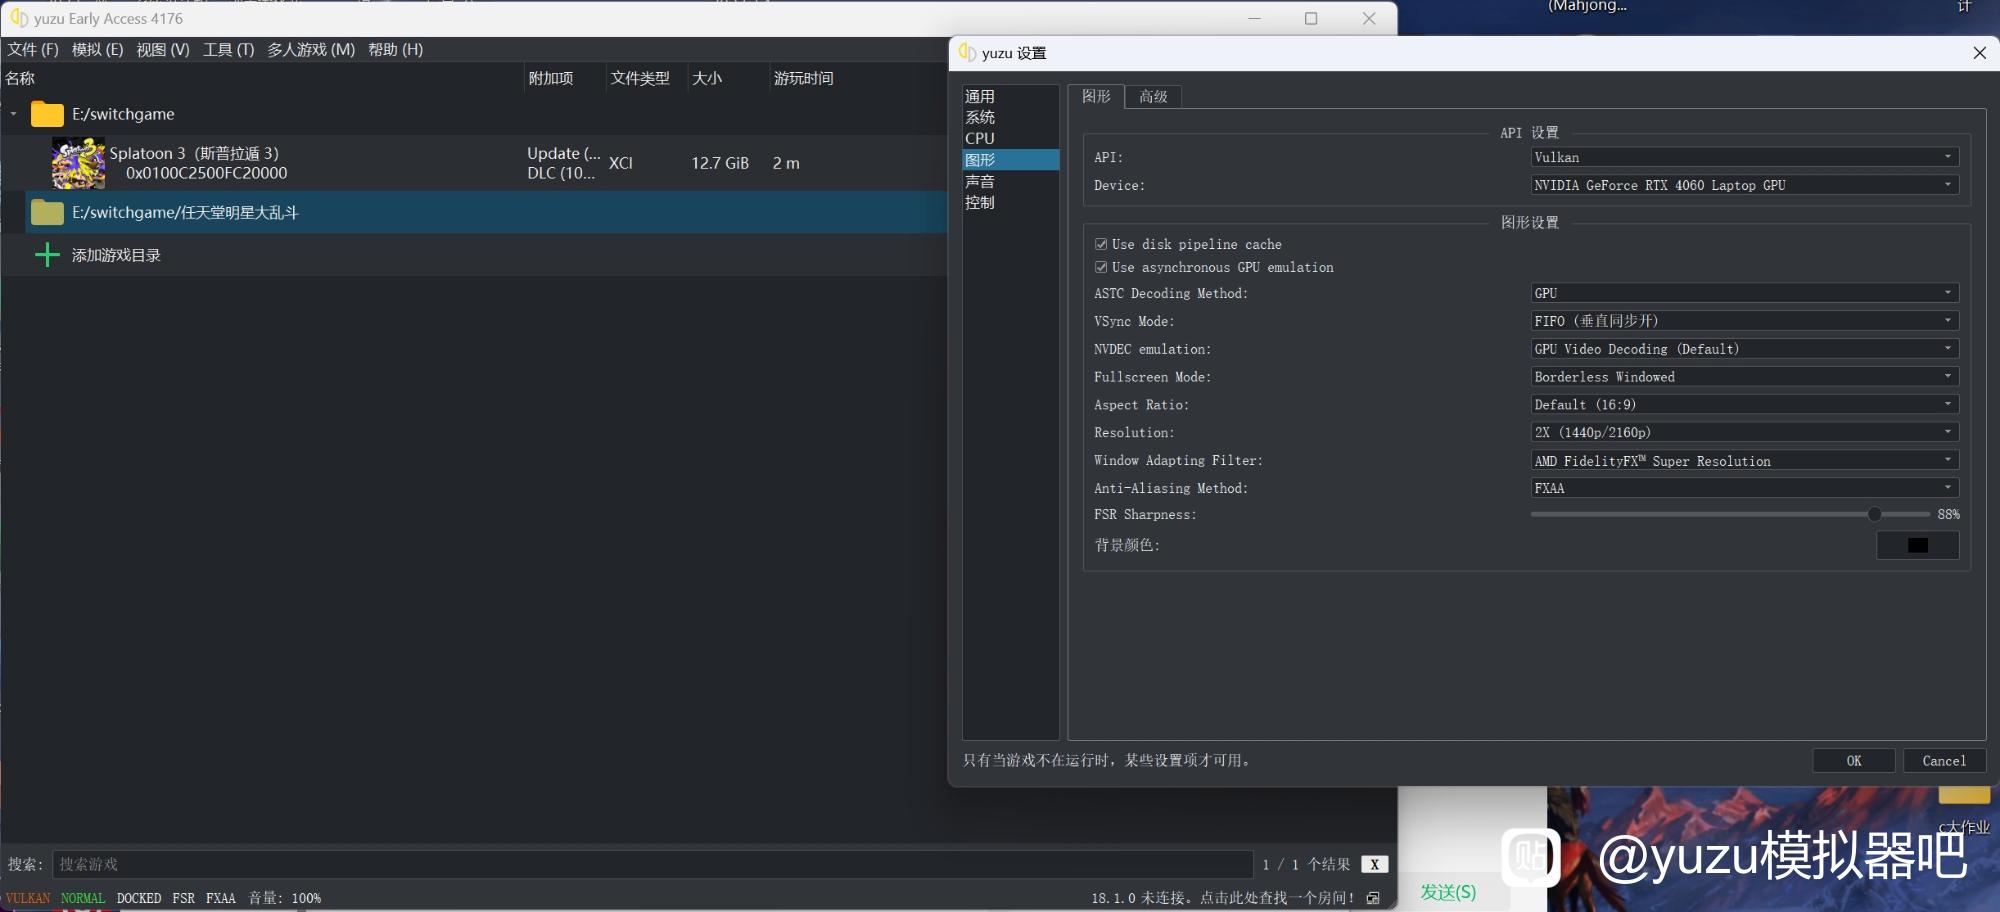The height and width of the screenshot is (912, 2000).
Task: Open Aspect Ratio dropdown
Action: tap(1744, 405)
